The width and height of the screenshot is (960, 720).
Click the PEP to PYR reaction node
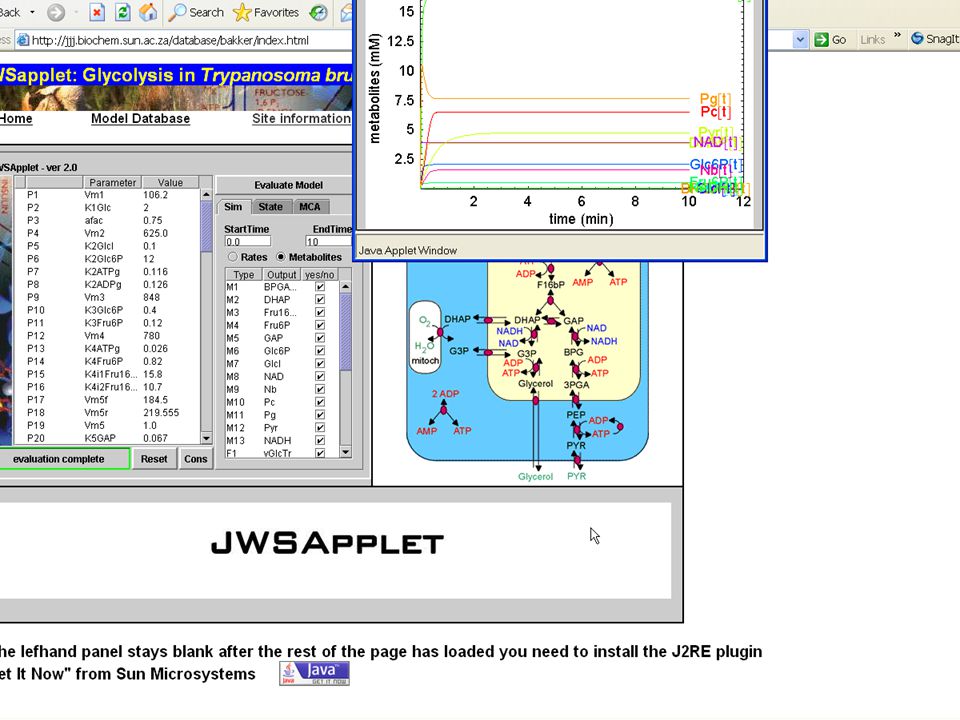[x=576, y=430]
